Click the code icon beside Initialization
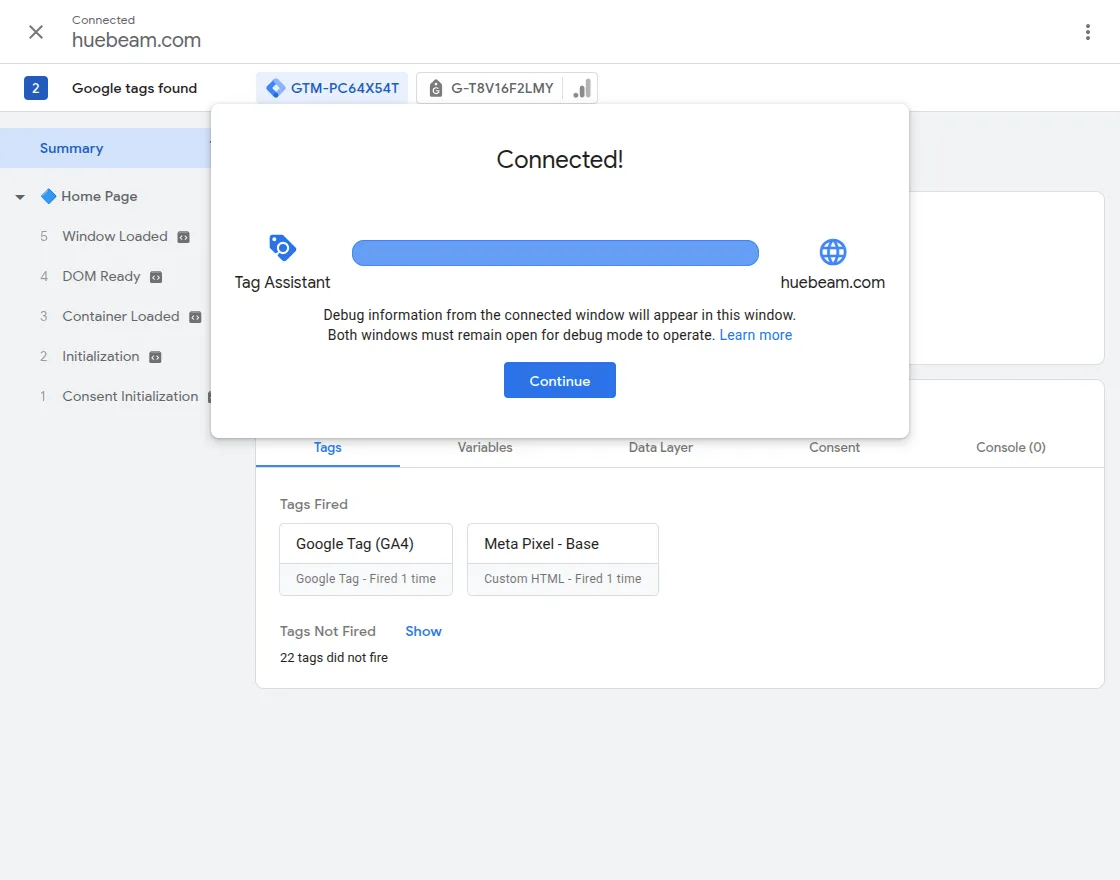 coord(155,357)
